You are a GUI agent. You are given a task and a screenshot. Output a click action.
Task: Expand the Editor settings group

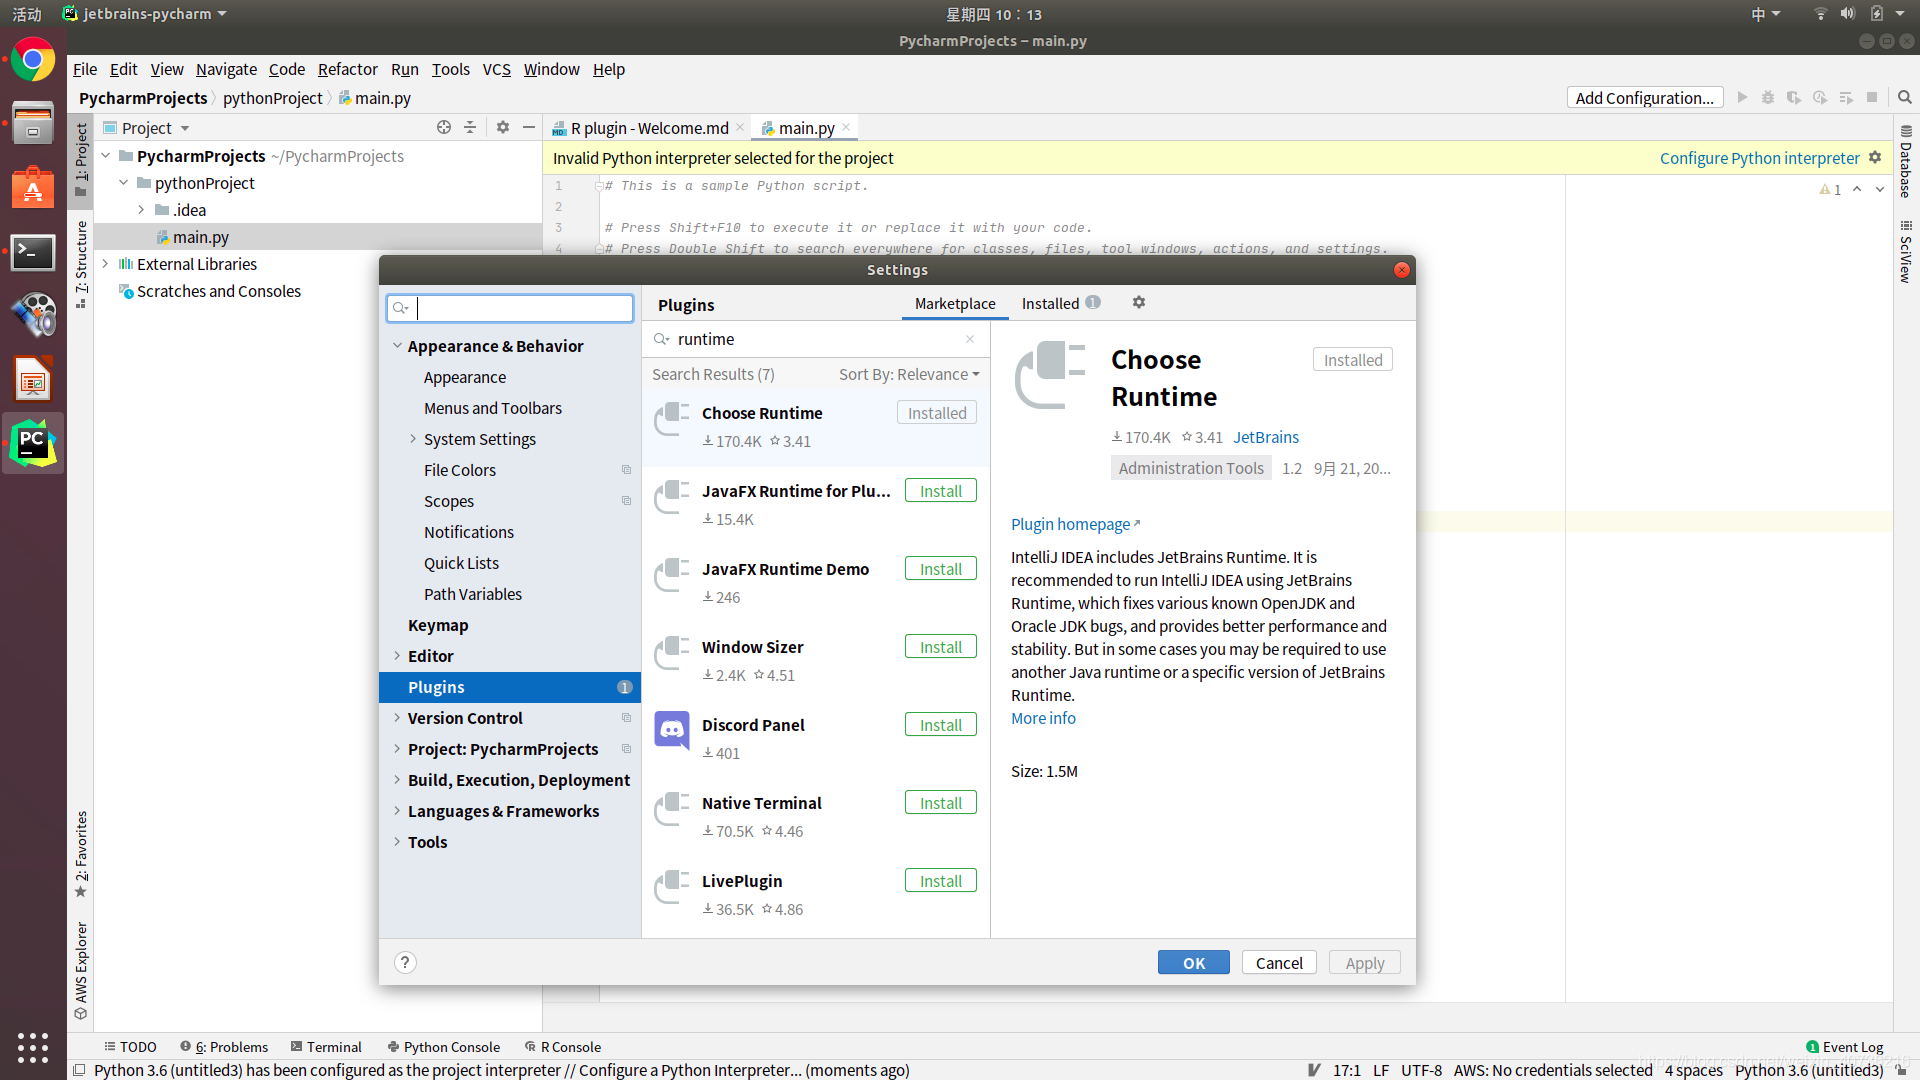click(397, 656)
